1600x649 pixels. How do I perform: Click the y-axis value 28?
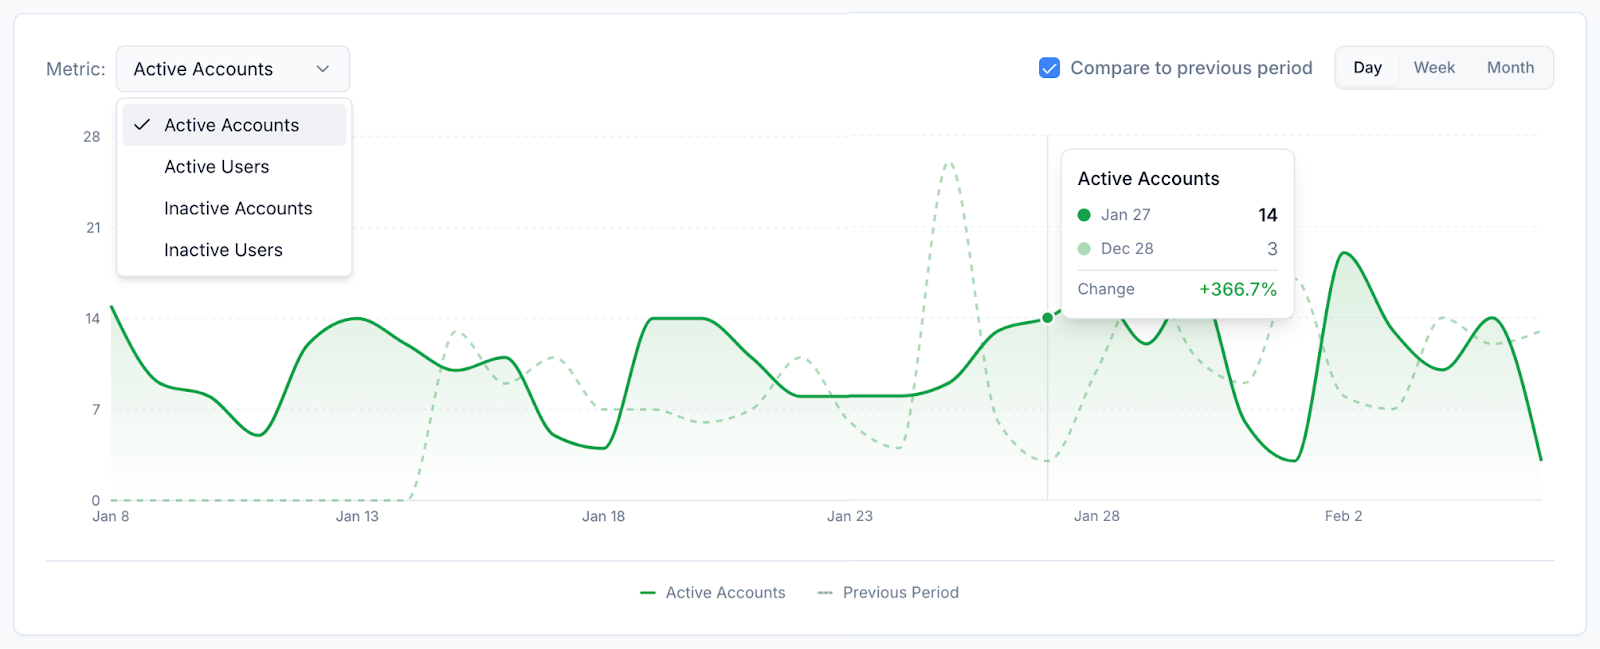(x=92, y=137)
